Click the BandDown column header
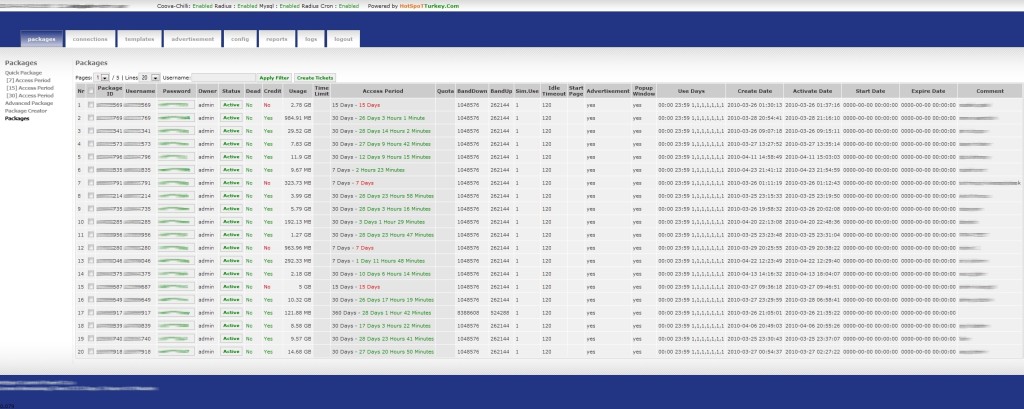The width and height of the screenshot is (1024, 409). click(x=472, y=91)
